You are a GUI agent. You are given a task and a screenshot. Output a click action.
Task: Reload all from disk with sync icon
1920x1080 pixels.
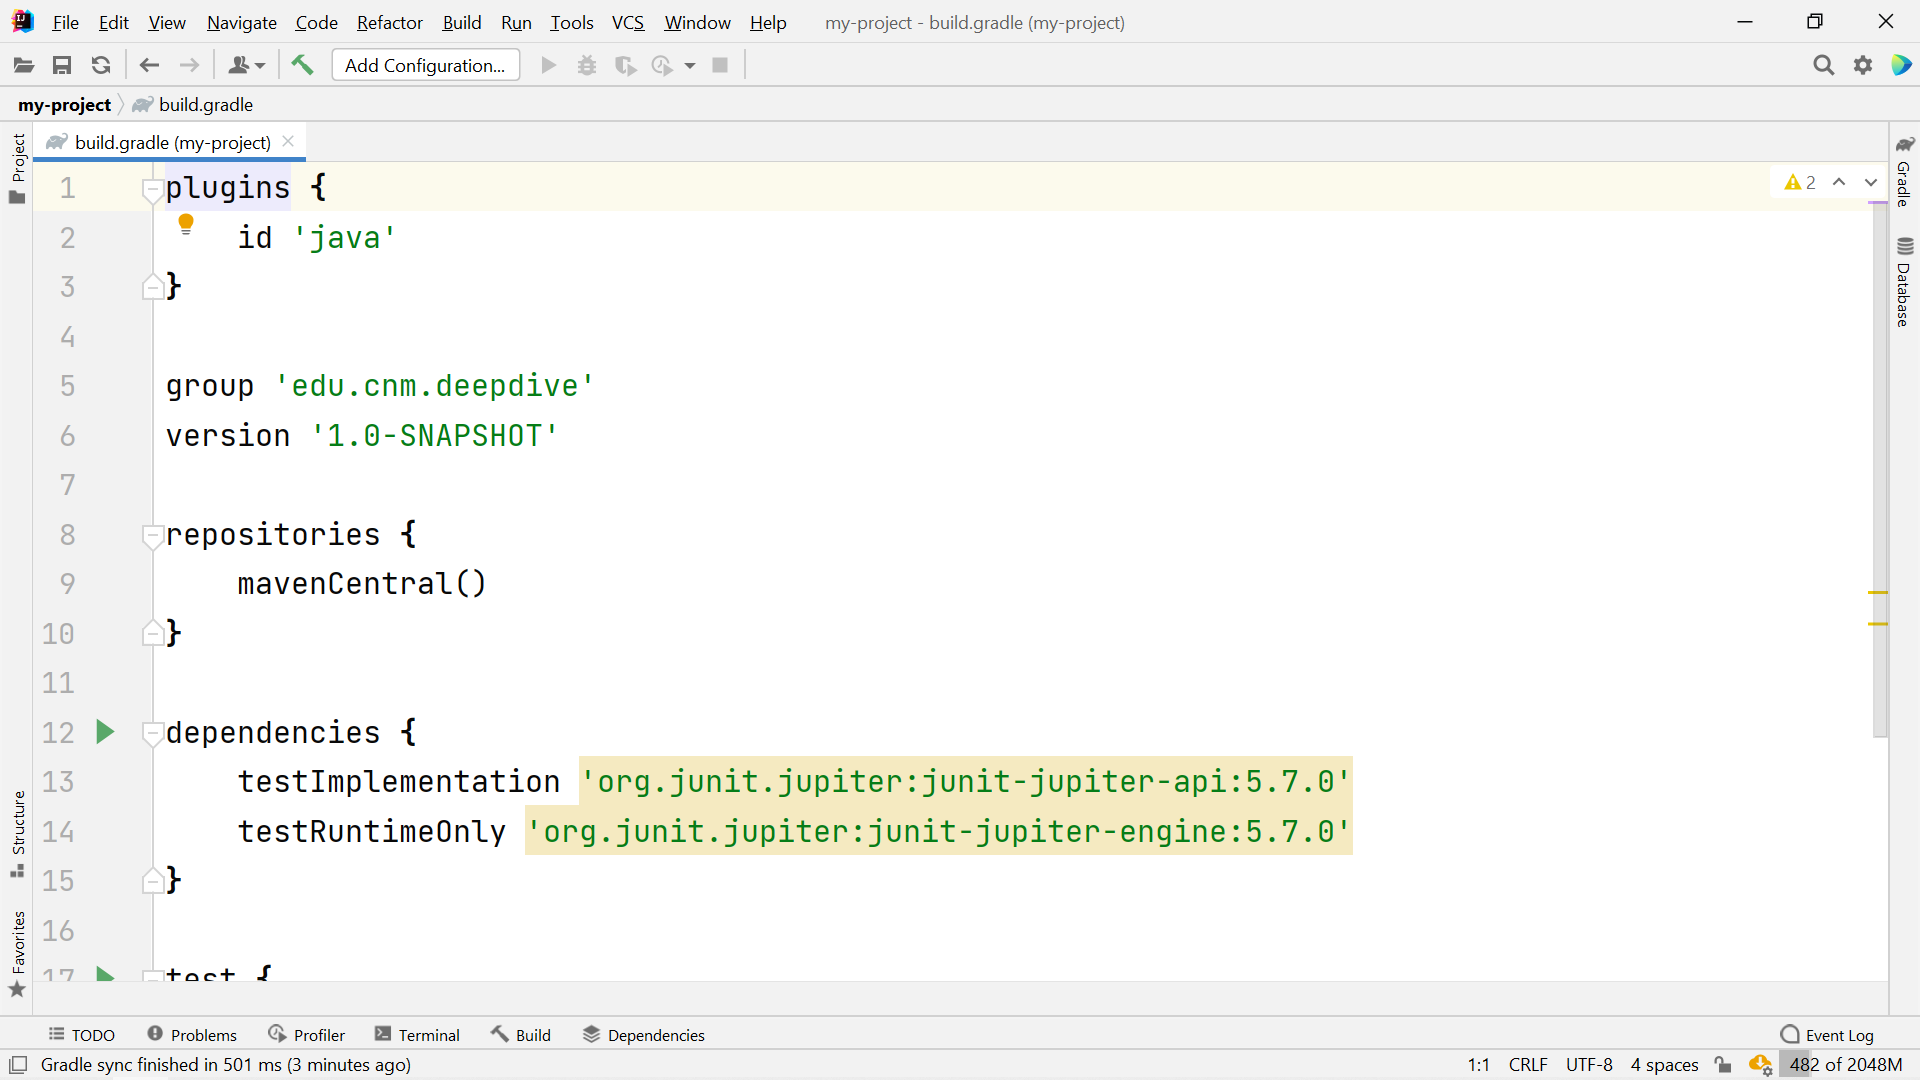tap(101, 64)
